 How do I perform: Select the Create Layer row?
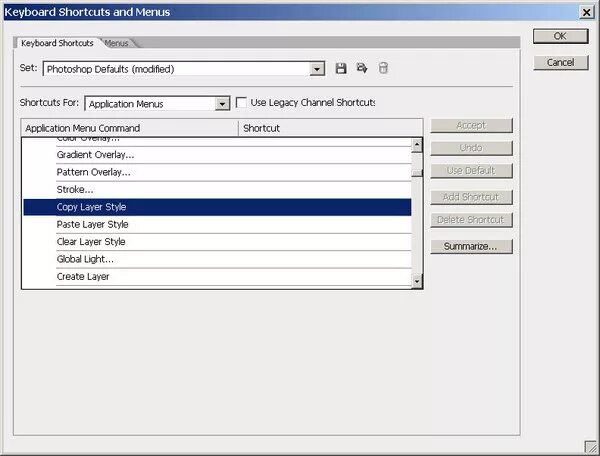point(217,277)
